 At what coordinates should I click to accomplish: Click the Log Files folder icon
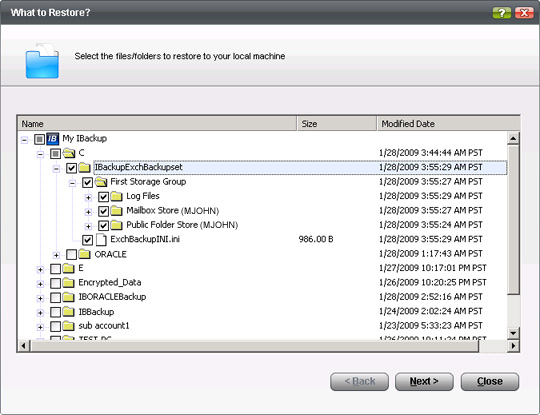tap(116, 197)
